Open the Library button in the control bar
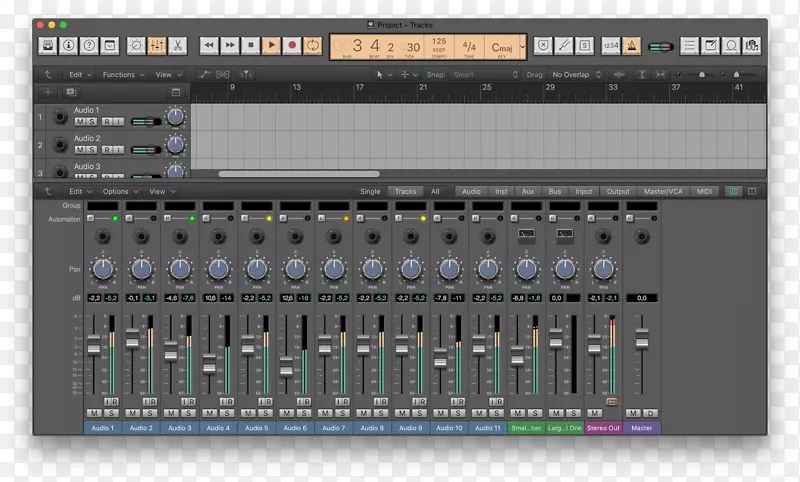This screenshot has height=482, width=800. point(48,45)
